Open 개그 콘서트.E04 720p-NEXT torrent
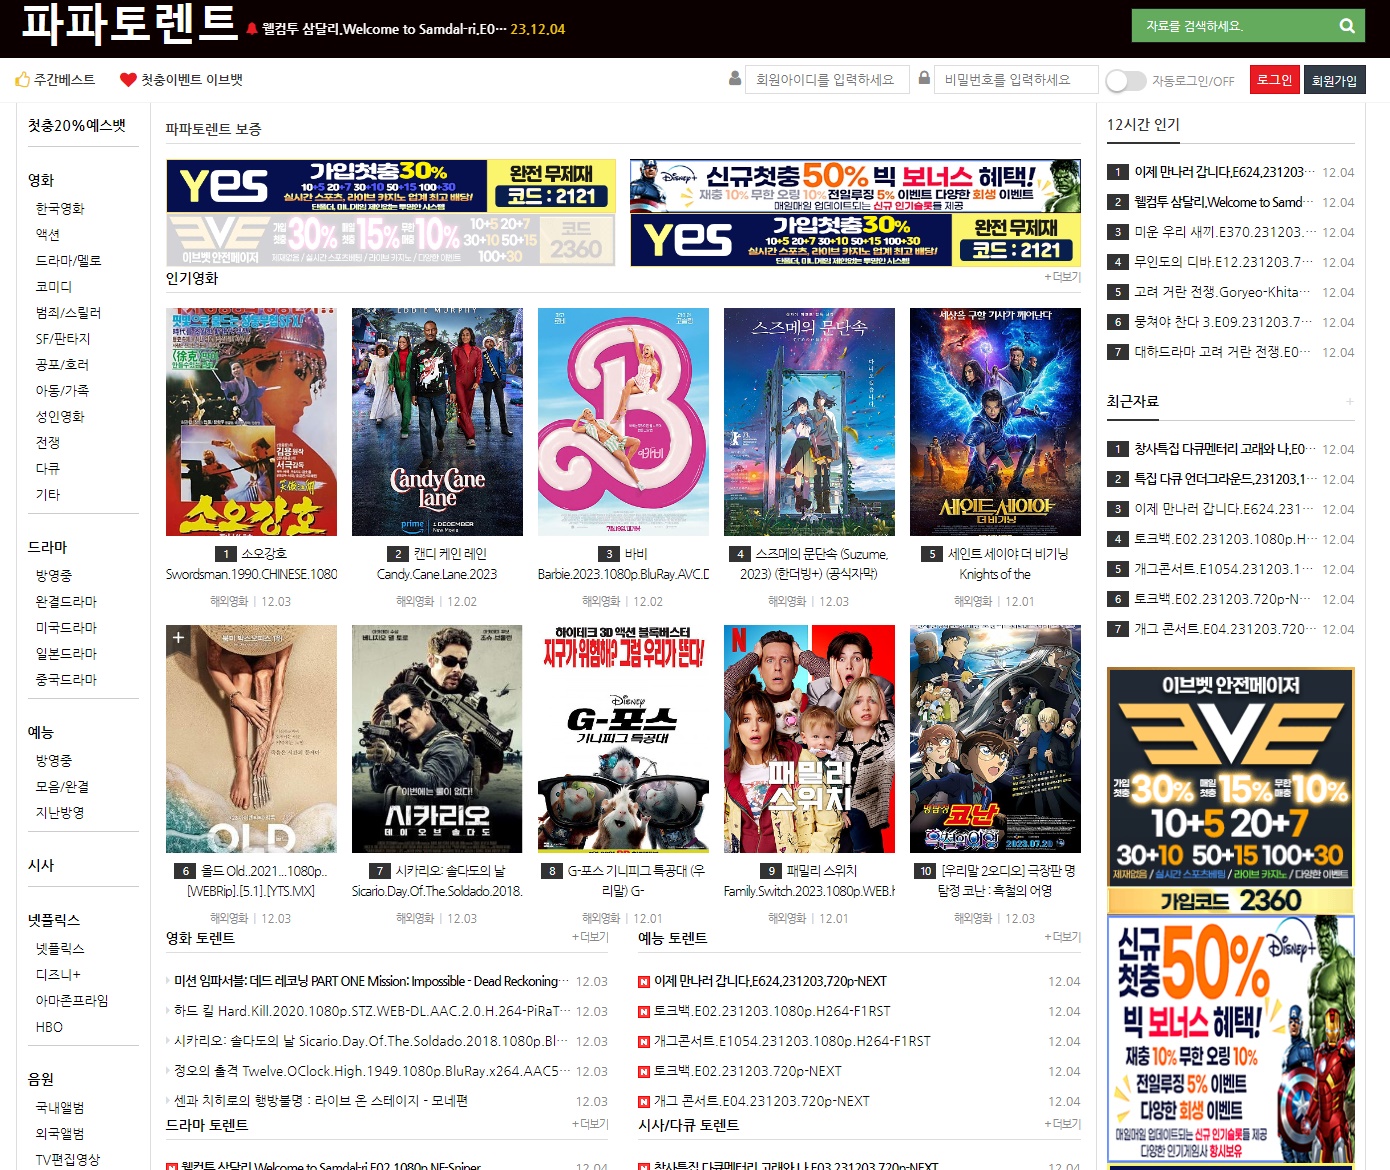Viewport: 1390px width, 1170px height. tap(762, 1101)
